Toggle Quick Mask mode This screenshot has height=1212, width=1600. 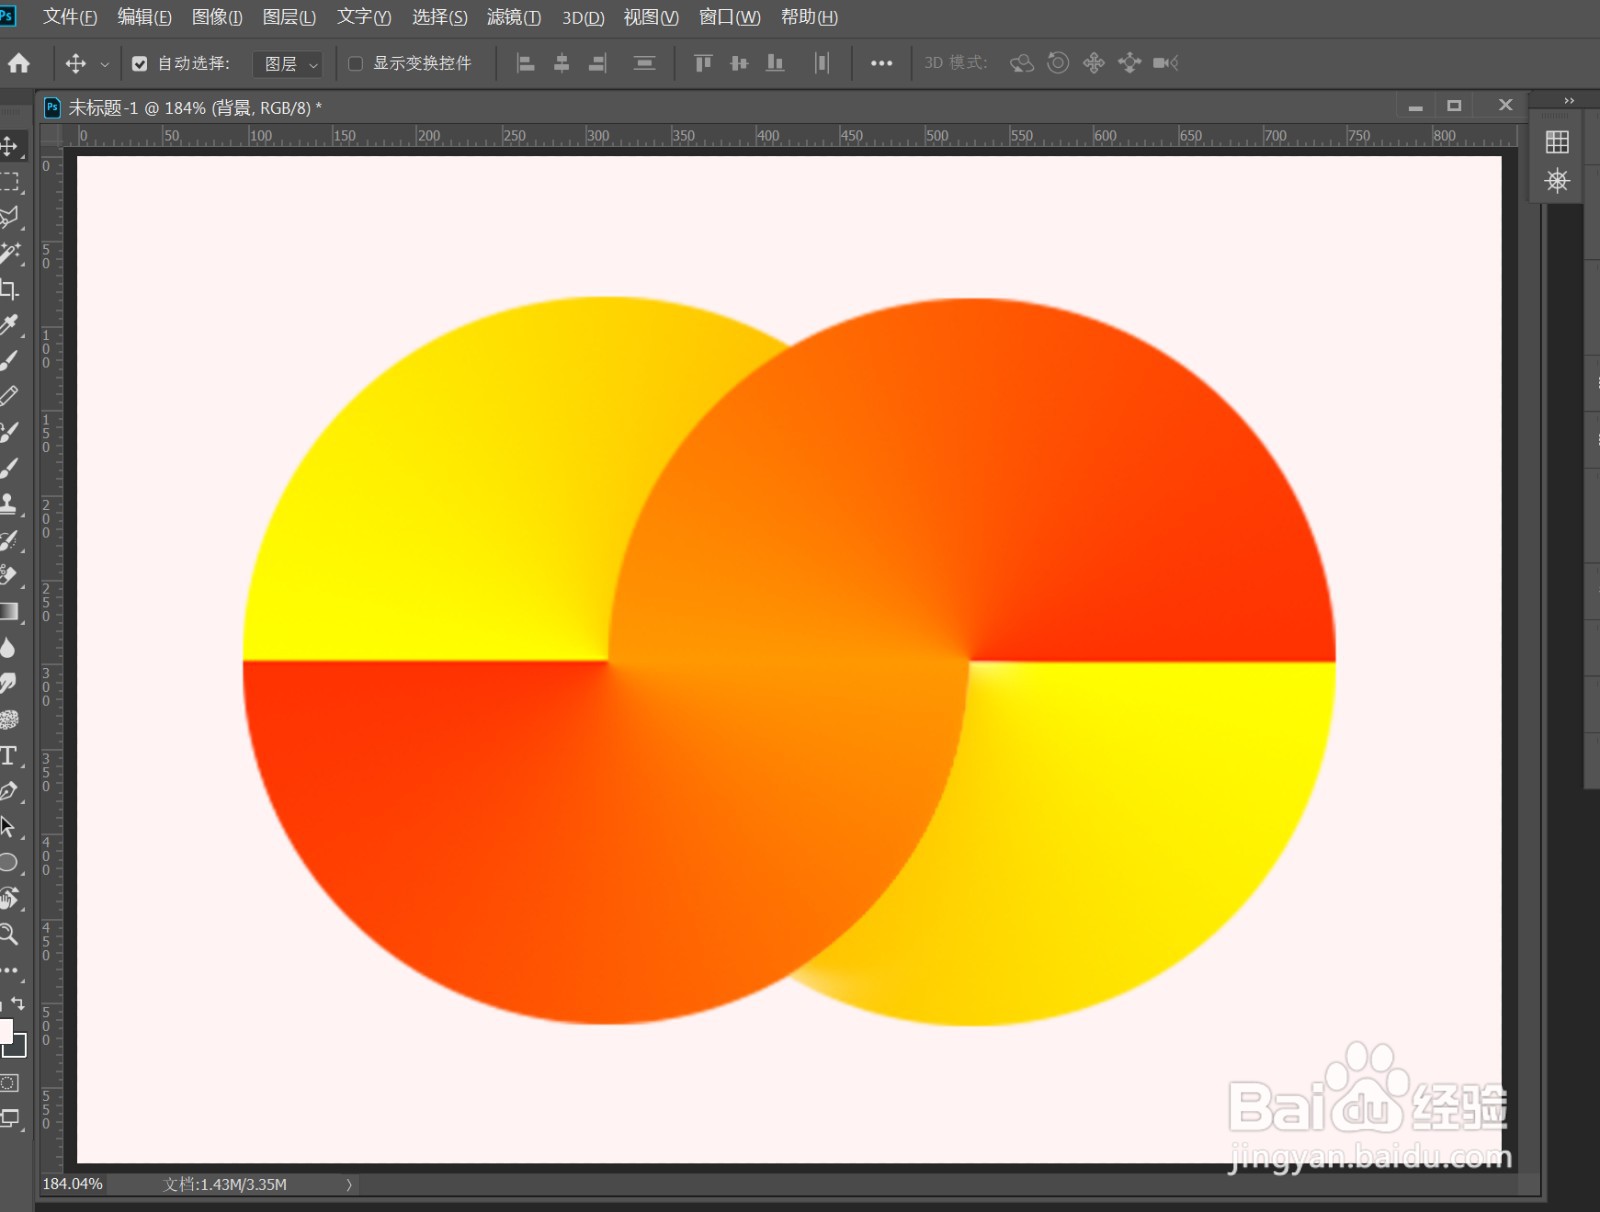pos(9,1083)
